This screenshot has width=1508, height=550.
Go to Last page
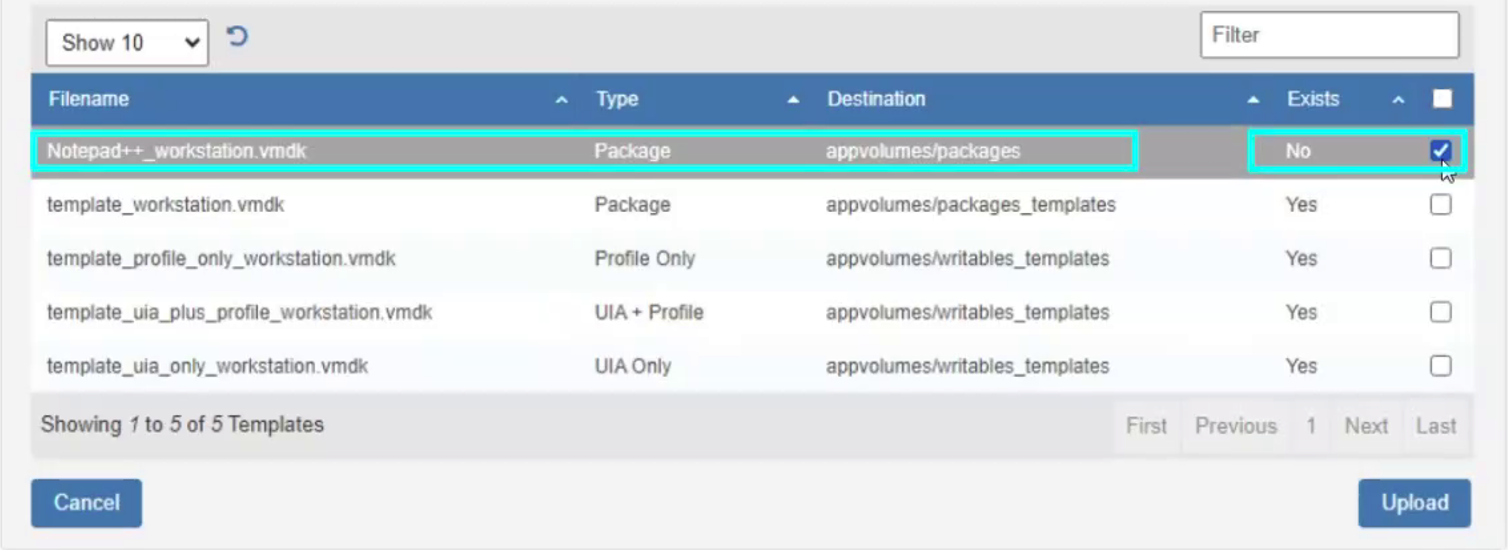pyautogui.click(x=1436, y=426)
